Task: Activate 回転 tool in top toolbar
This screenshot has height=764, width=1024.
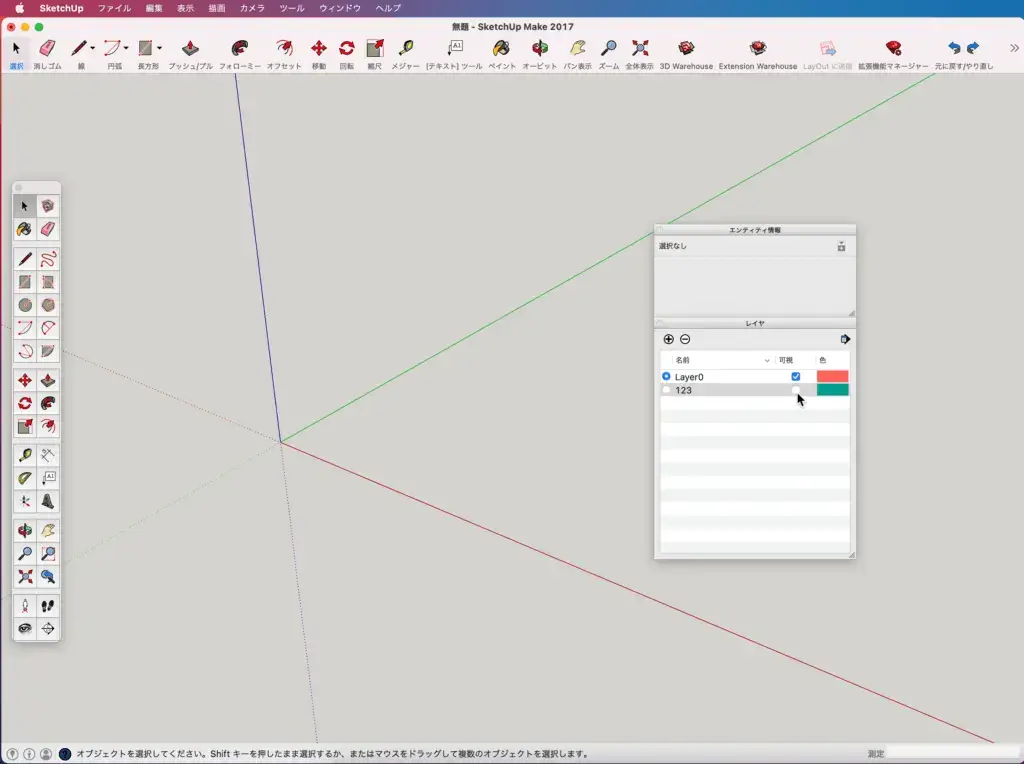Action: tap(347, 54)
